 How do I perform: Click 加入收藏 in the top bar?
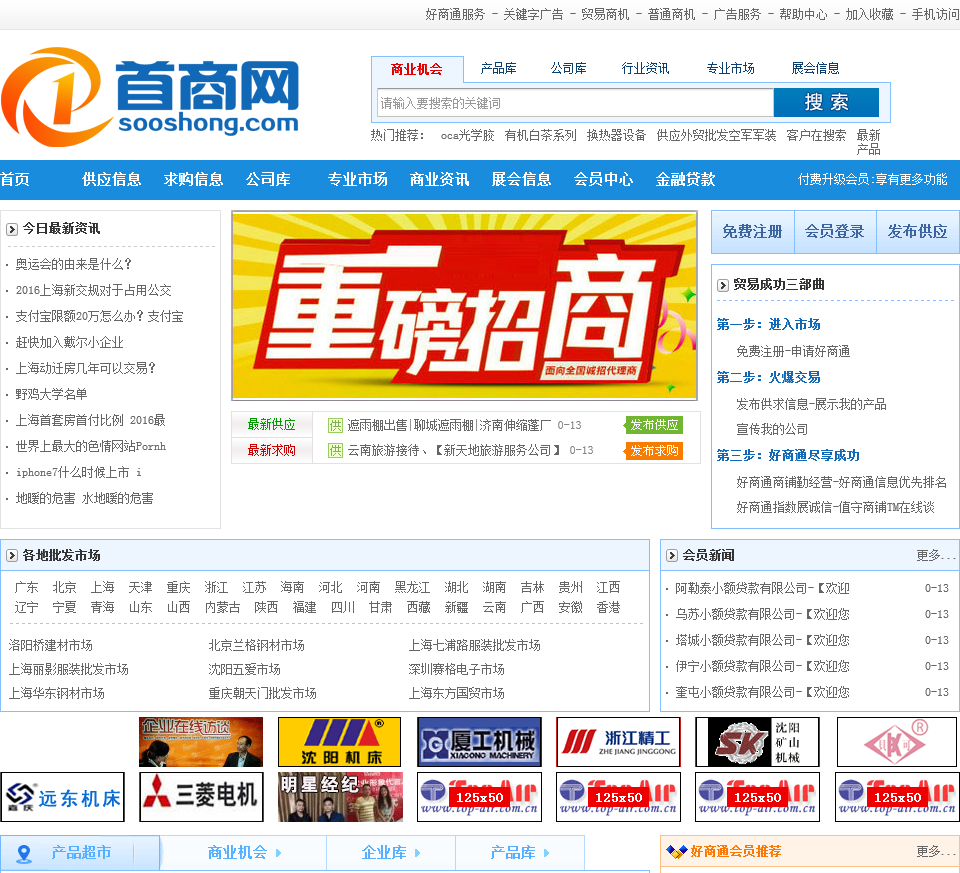(x=869, y=14)
